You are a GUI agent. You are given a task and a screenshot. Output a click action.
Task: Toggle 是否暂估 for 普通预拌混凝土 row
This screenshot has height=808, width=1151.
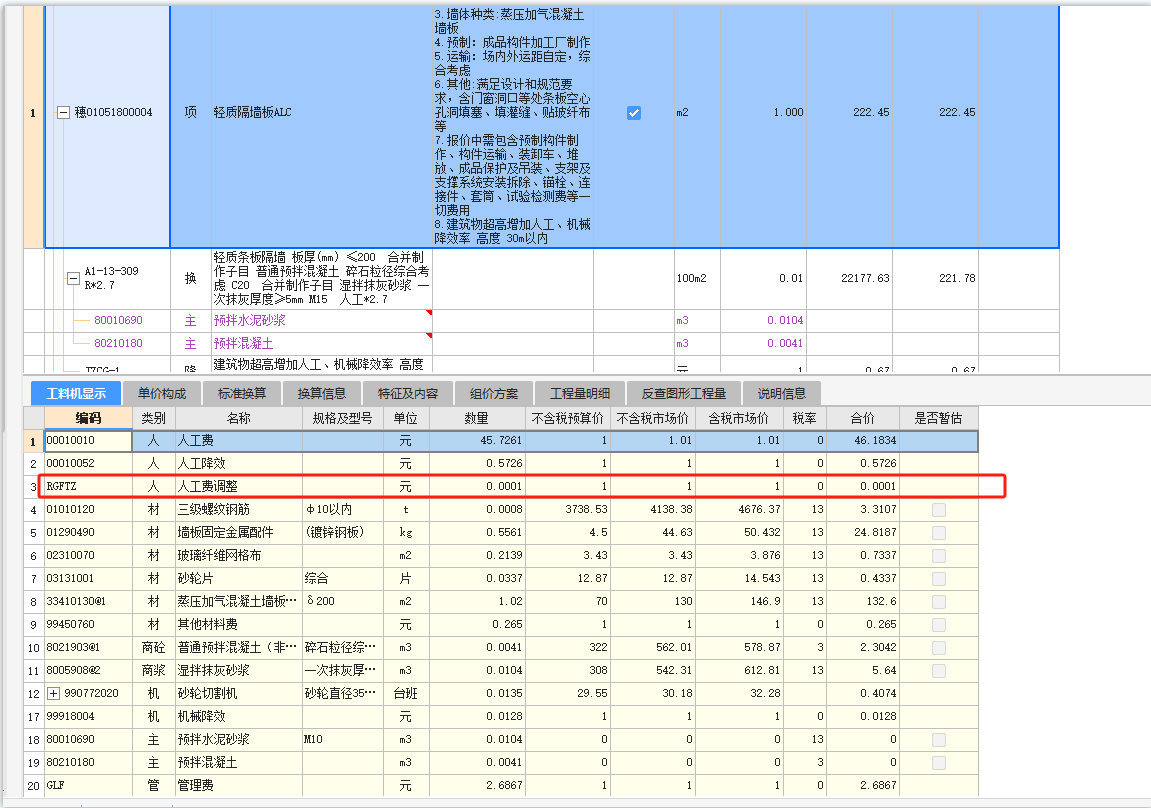pyautogui.click(x=938, y=647)
